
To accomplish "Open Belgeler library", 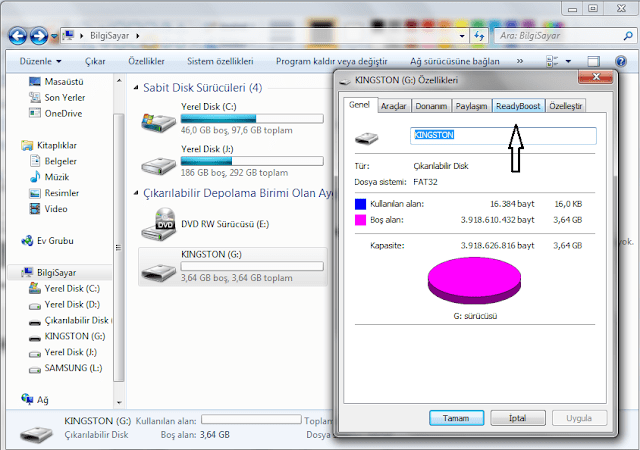I will [x=53, y=161].
